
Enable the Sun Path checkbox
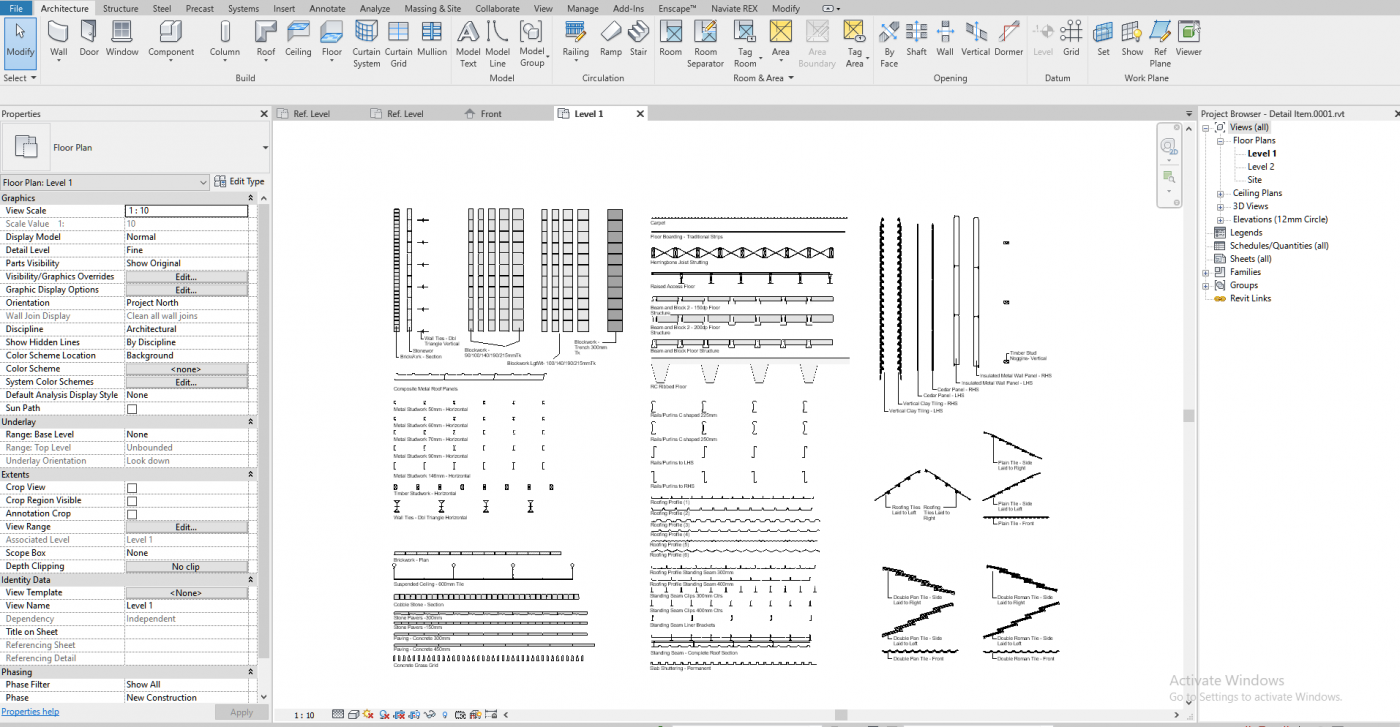click(131, 408)
